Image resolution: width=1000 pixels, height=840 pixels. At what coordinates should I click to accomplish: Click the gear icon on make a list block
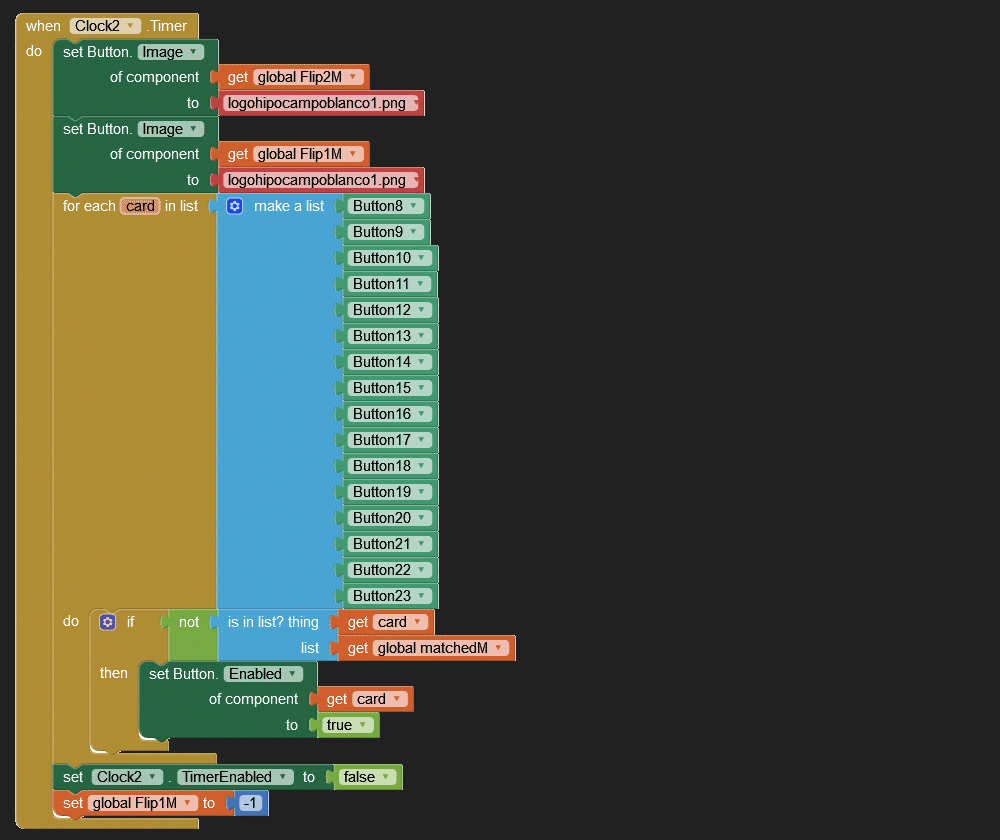tap(234, 206)
